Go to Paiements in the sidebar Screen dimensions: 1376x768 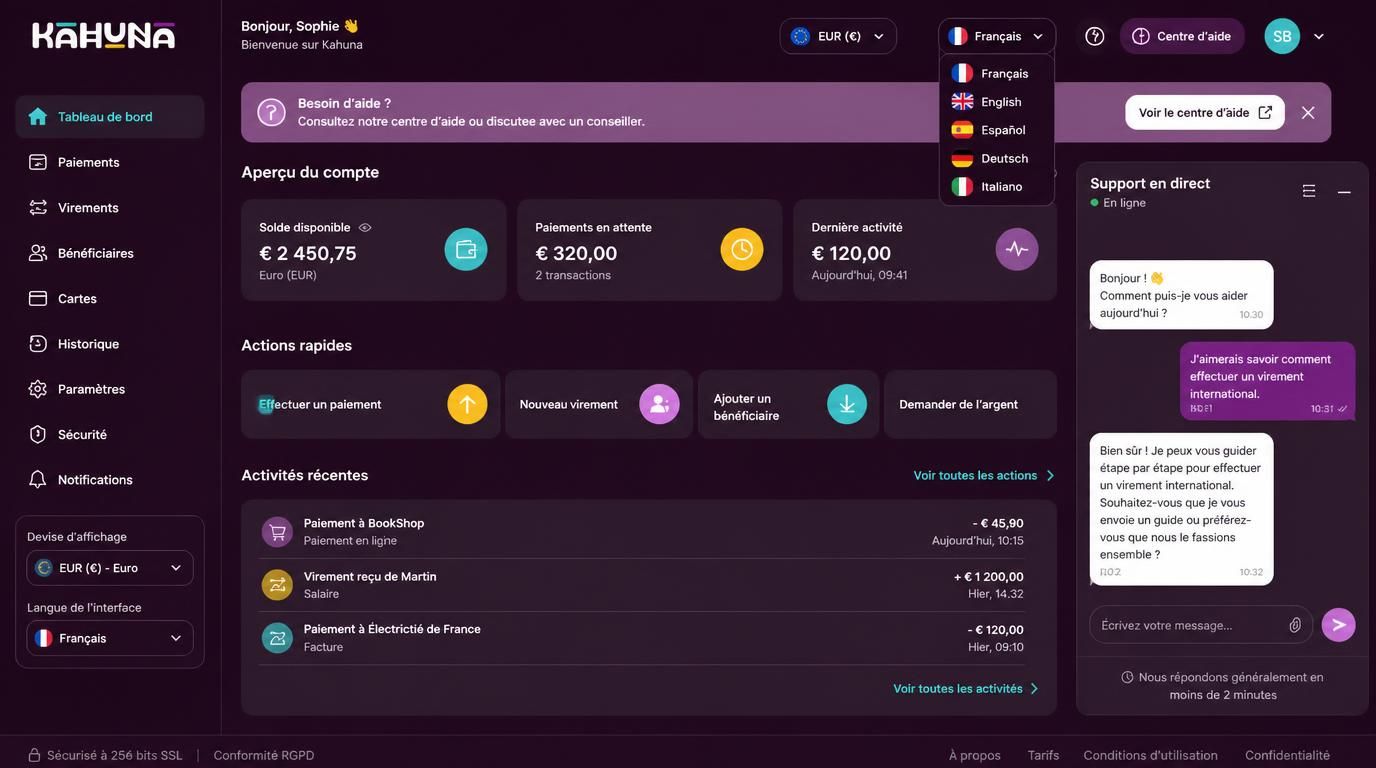(110, 162)
